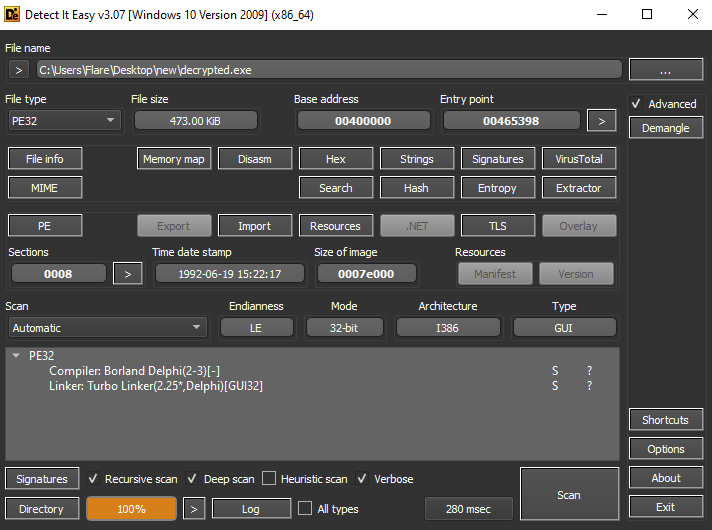Open the Hex viewer
This screenshot has width=712, height=530.
point(336,159)
